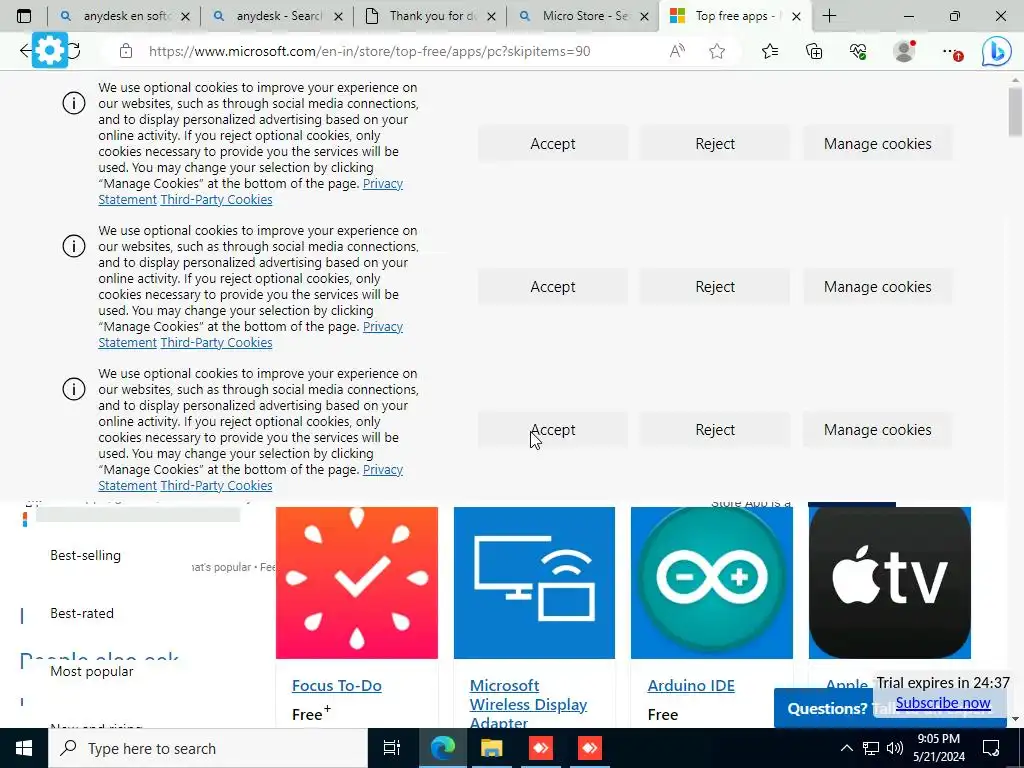This screenshot has width=1024, height=768.
Task: Click the tab actions menu icon
Action: [x=24, y=16]
